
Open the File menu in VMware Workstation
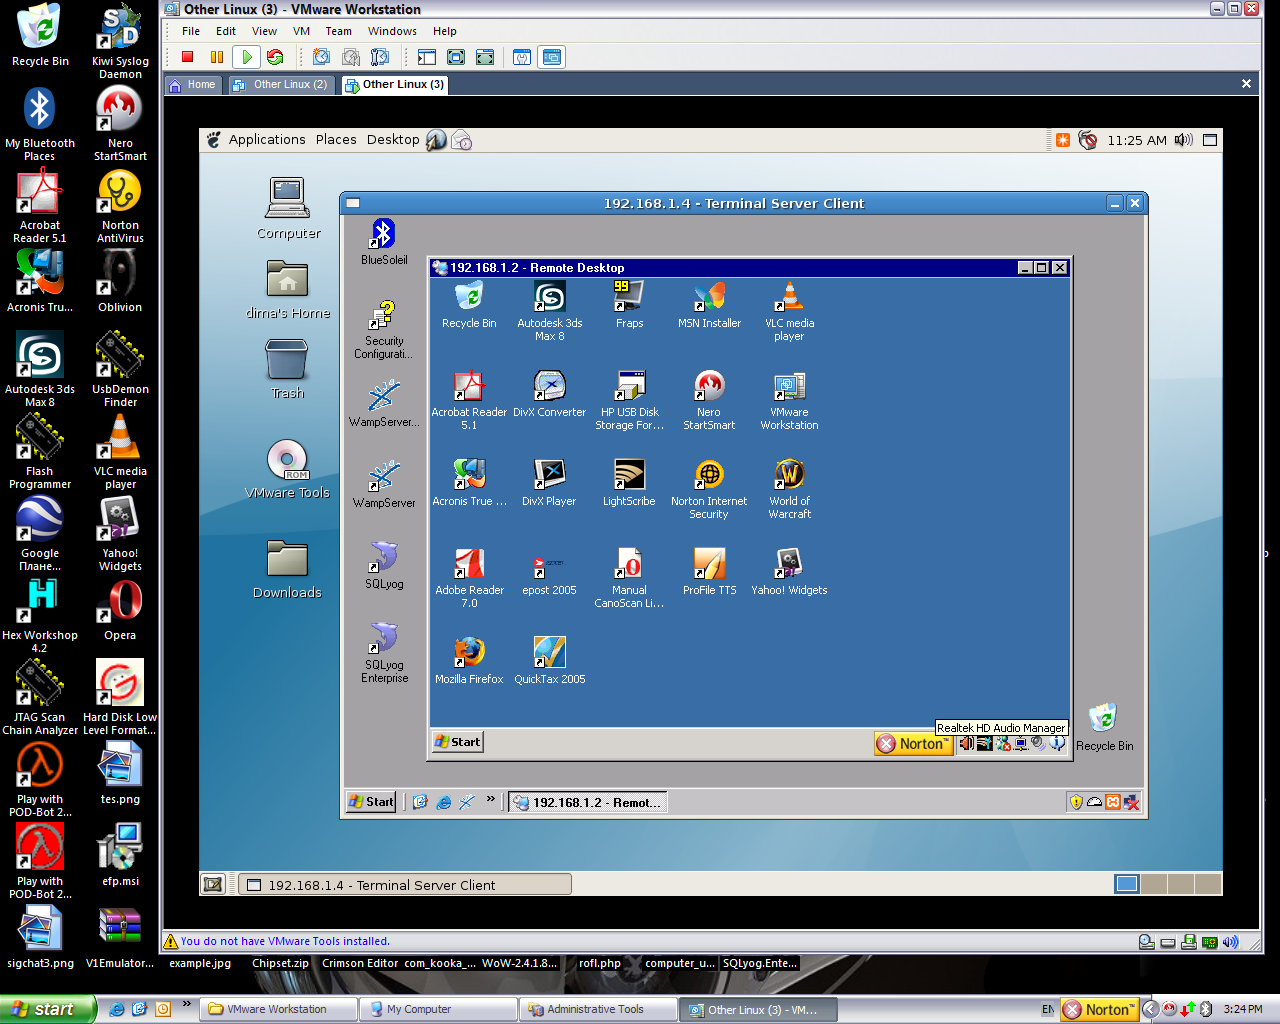191,31
